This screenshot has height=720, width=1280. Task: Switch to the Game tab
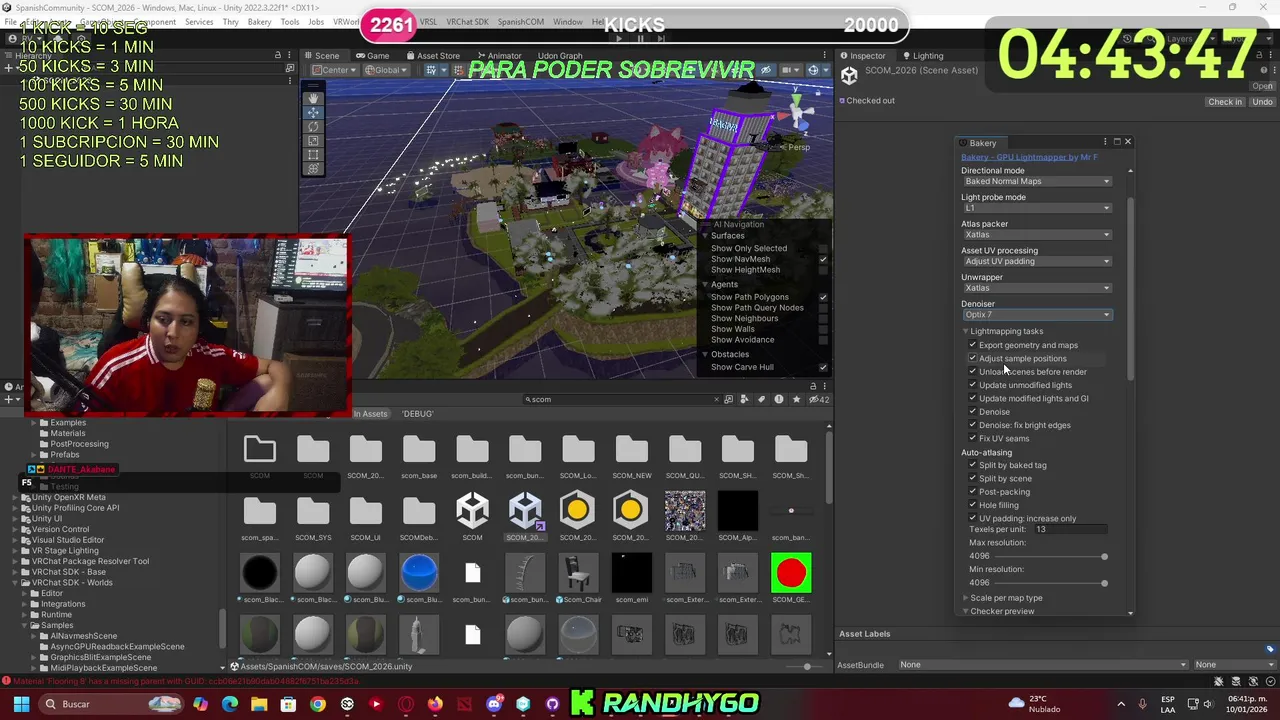tap(373, 56)
